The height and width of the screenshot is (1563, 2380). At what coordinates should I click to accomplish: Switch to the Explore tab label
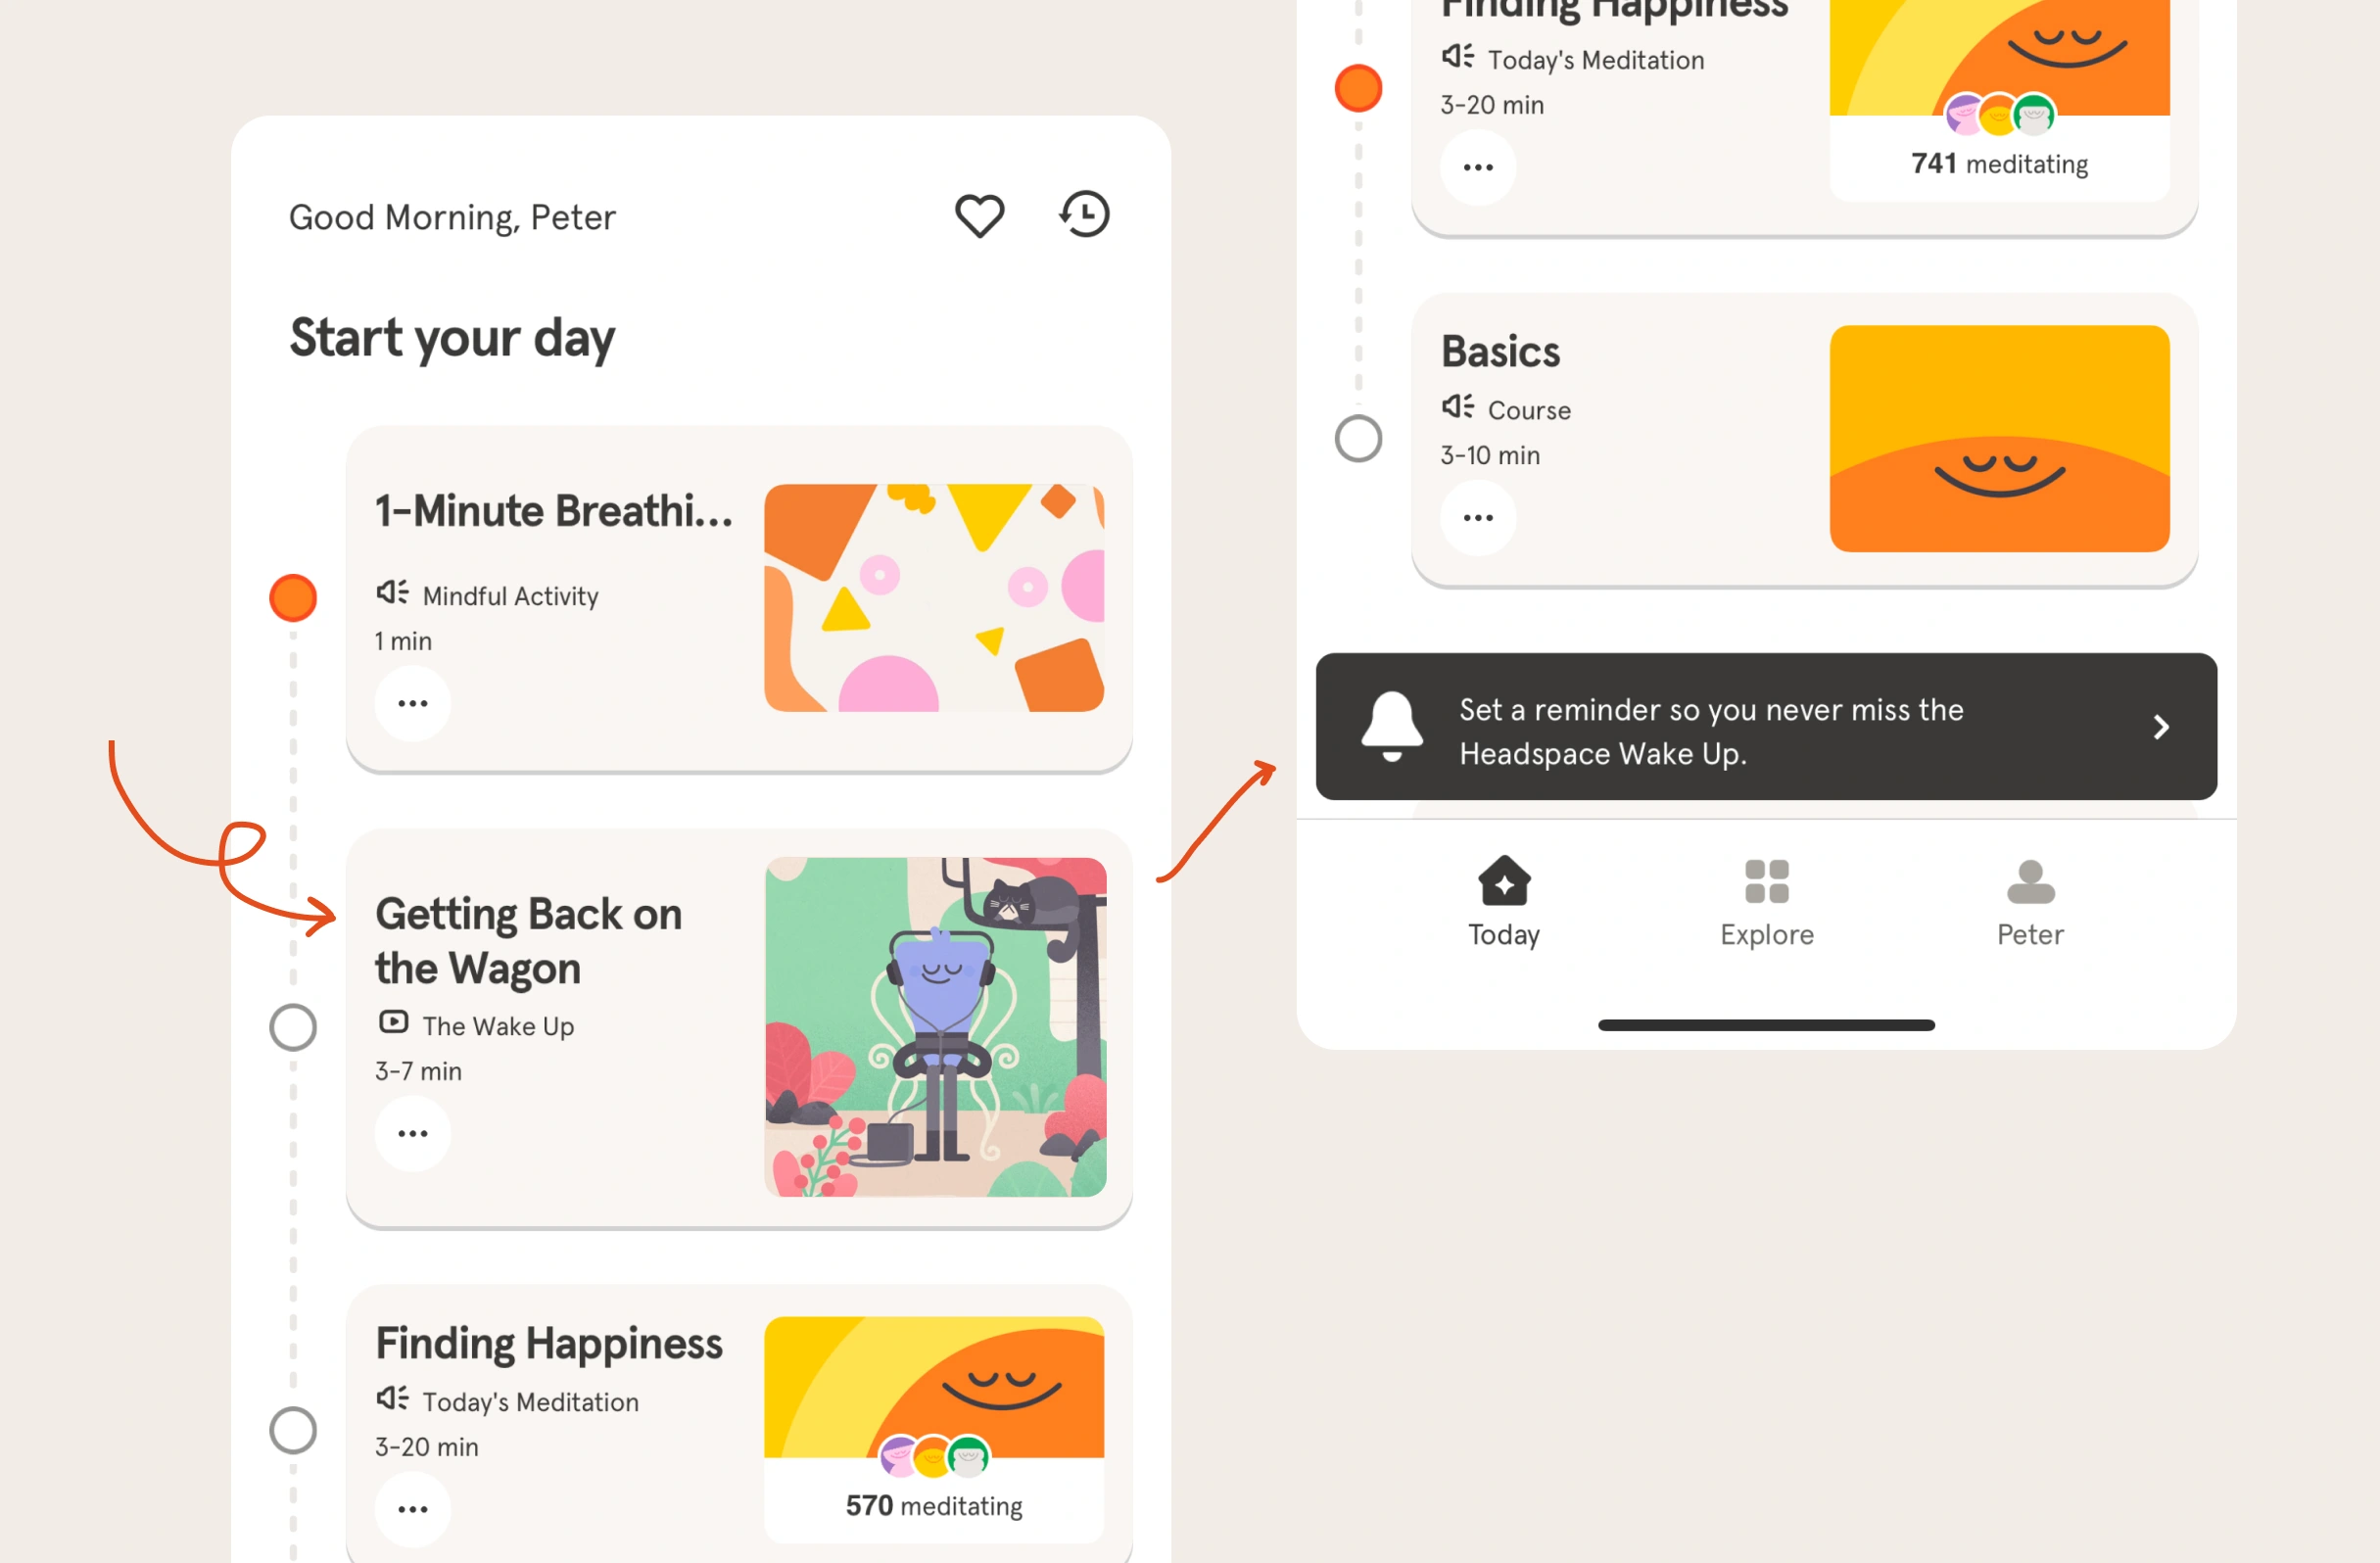click(x=1767, y=935)
